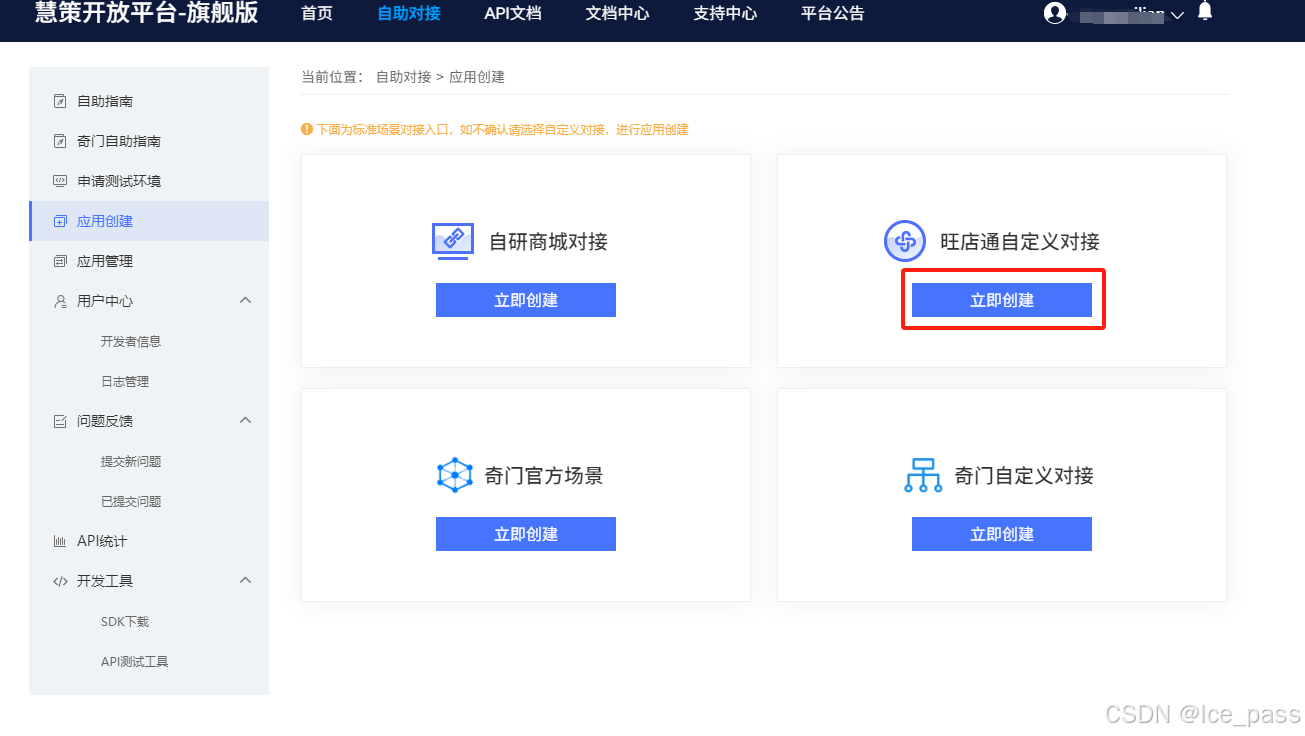Viewport: 1305px width, 736px height.
Task: Select 自助对接 in top navigation
Action: 409,14
